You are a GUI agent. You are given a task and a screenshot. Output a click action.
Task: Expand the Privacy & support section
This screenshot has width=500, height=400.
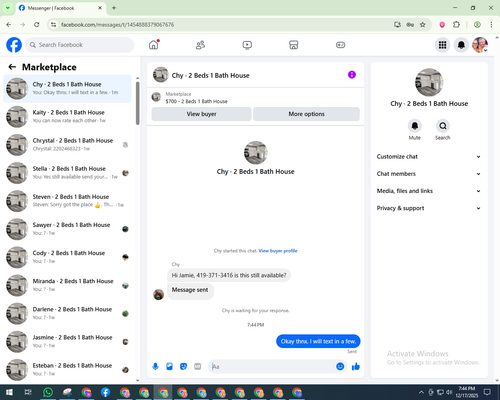tap(429, 208)
